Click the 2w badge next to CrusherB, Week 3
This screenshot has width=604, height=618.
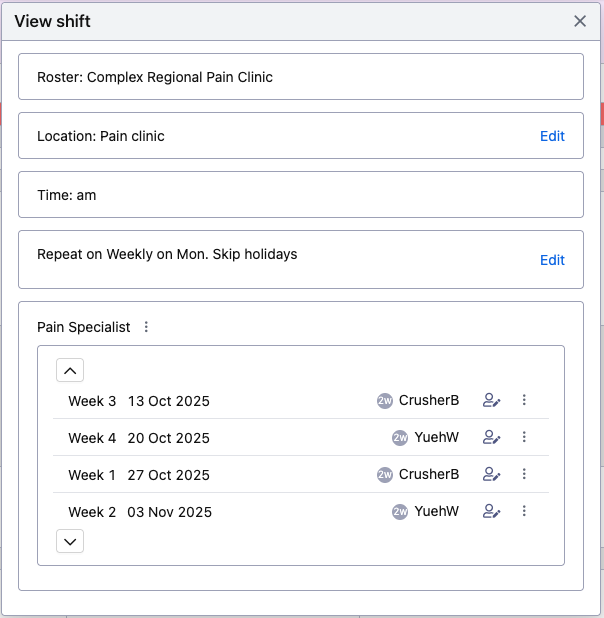click(385, 401)
